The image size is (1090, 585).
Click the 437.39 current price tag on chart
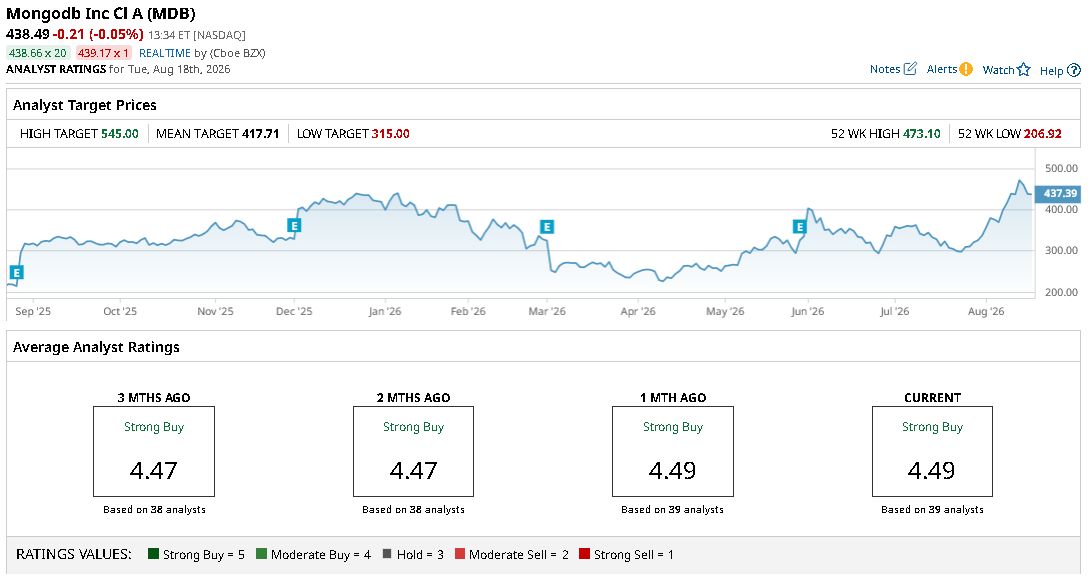coord(1058,193)
